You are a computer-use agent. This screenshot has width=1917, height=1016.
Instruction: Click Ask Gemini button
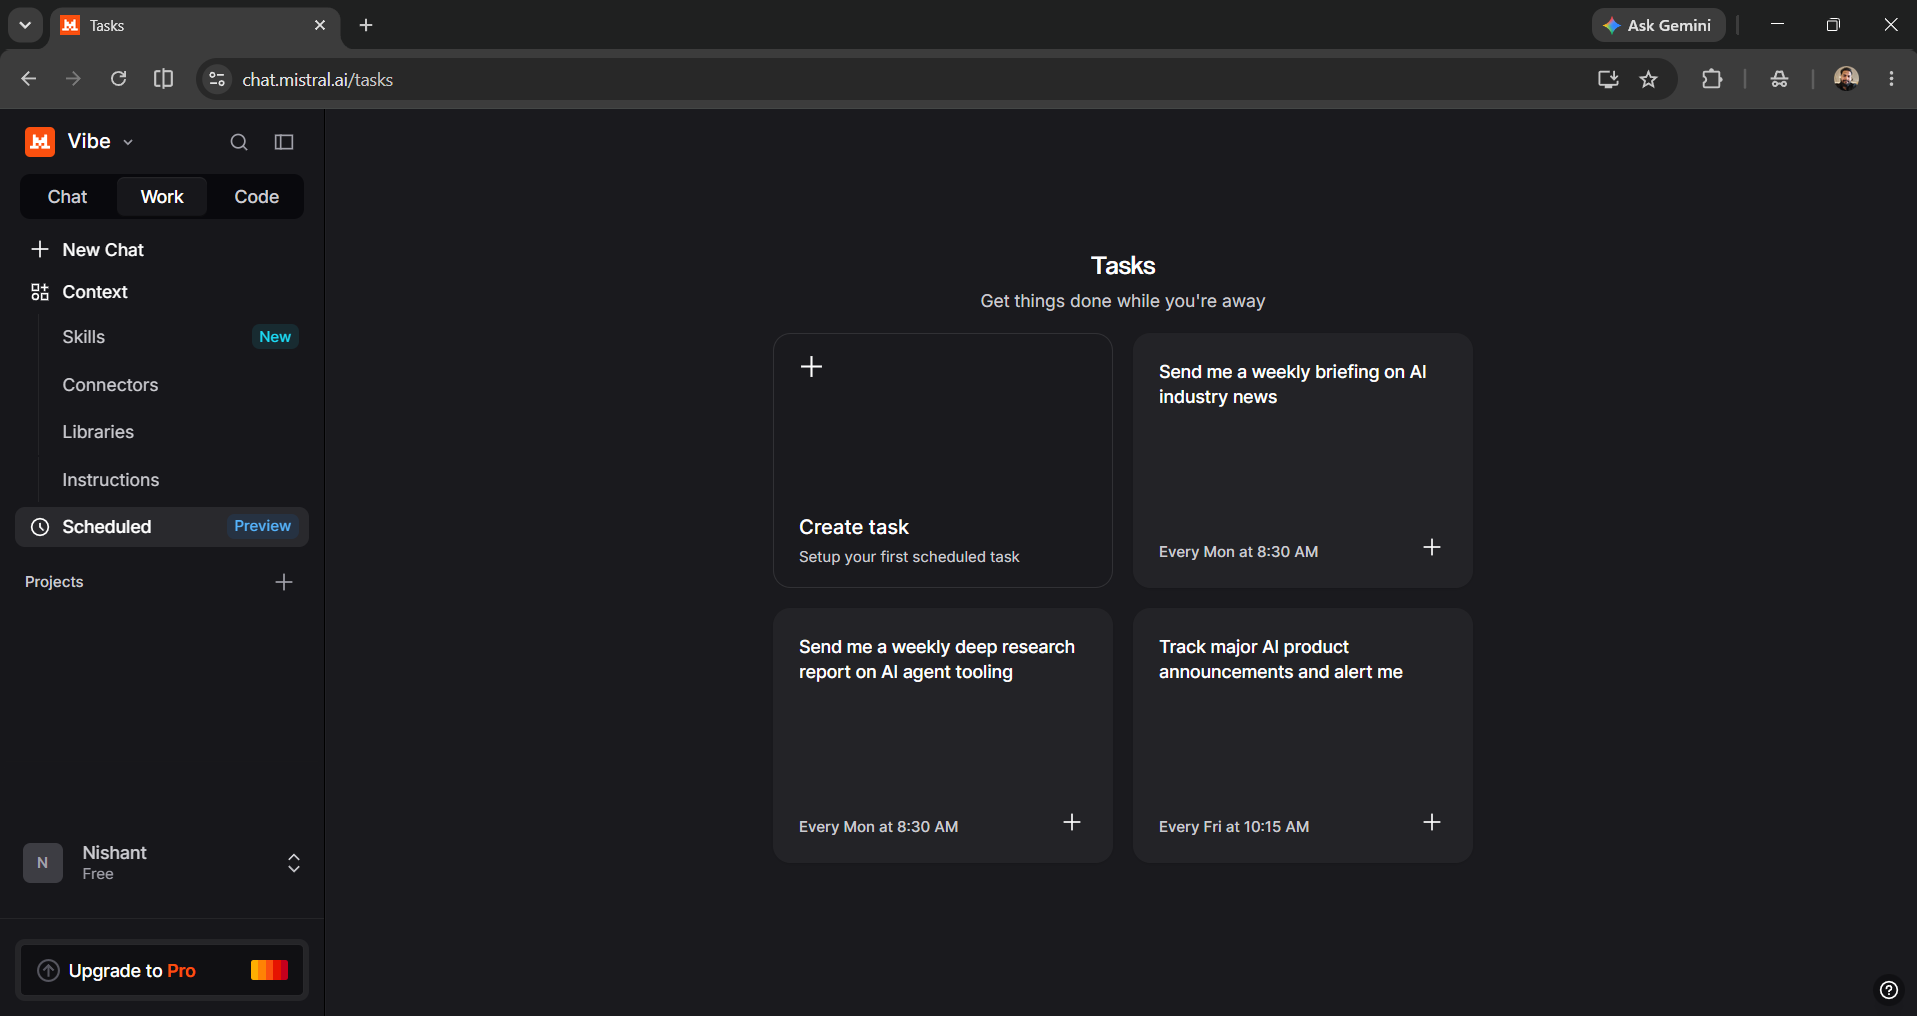point(1658,26)
